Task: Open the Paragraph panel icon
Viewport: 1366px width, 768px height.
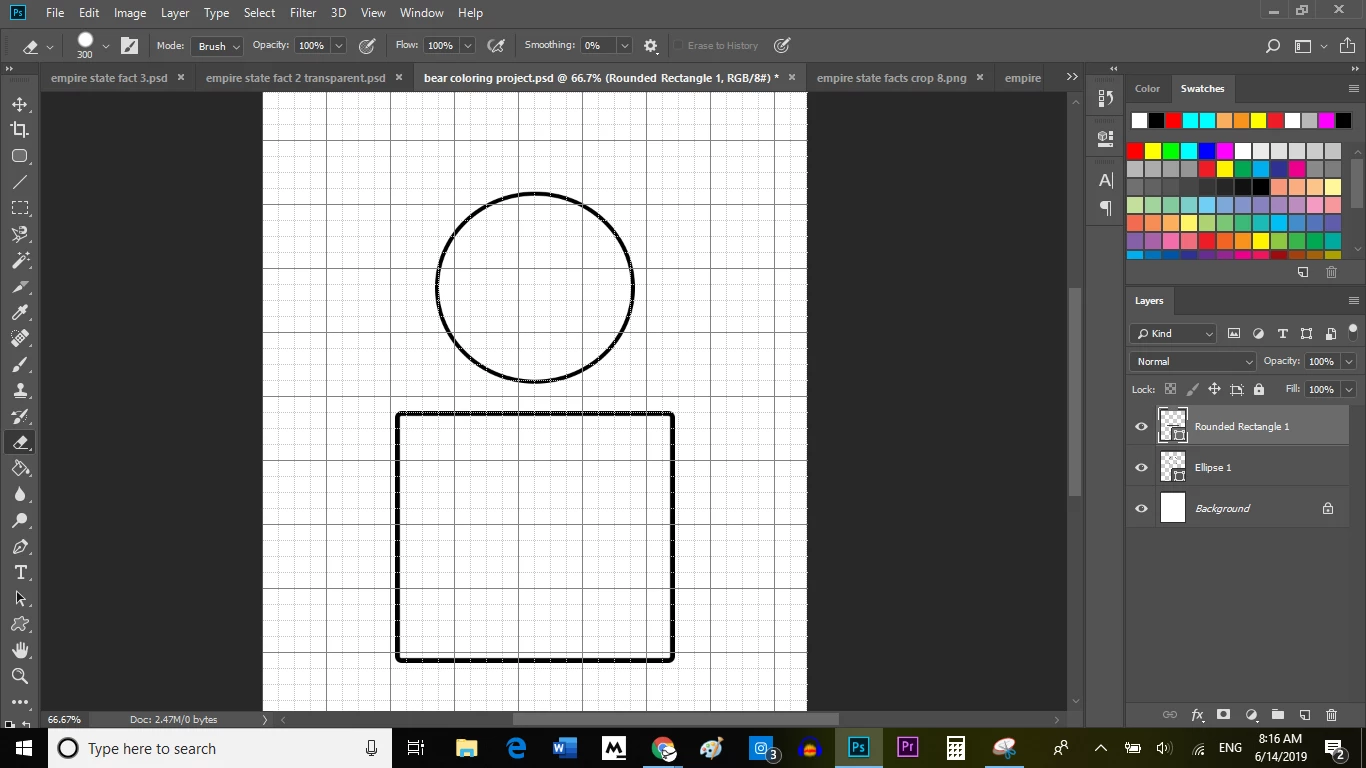Action: (1105, 208)
